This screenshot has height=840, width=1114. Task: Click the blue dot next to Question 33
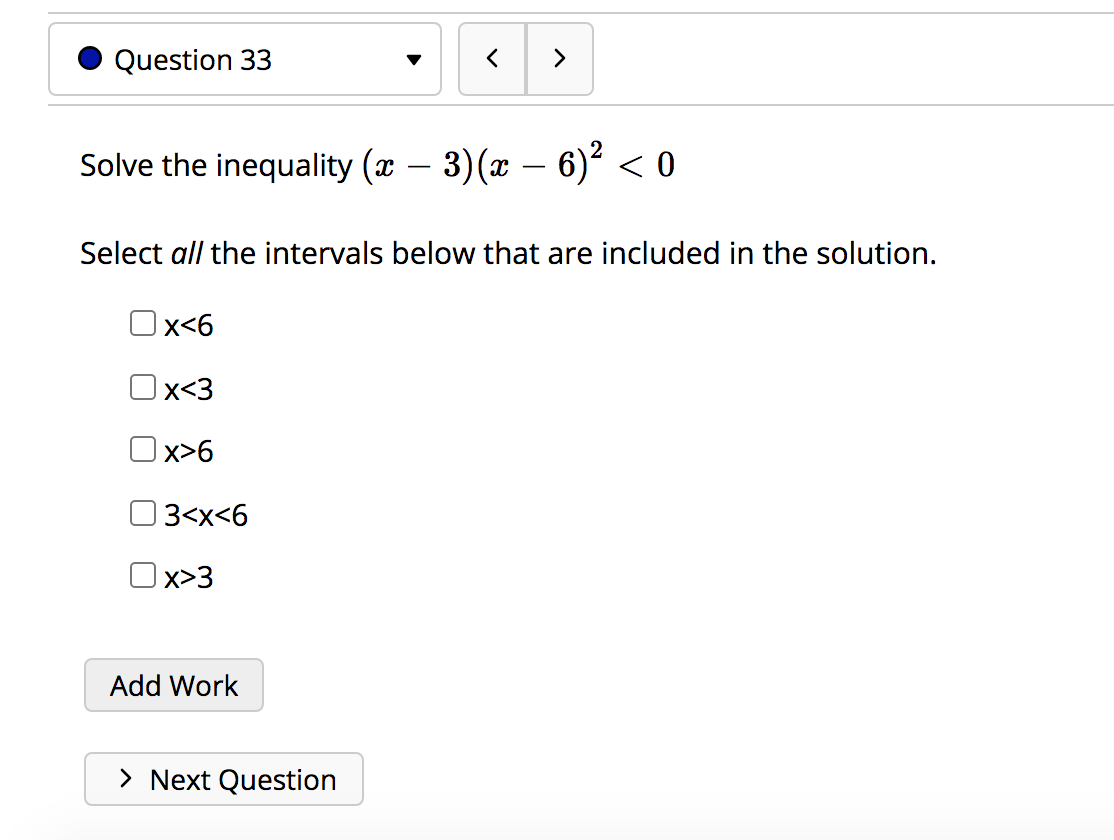tap(90, 59)
